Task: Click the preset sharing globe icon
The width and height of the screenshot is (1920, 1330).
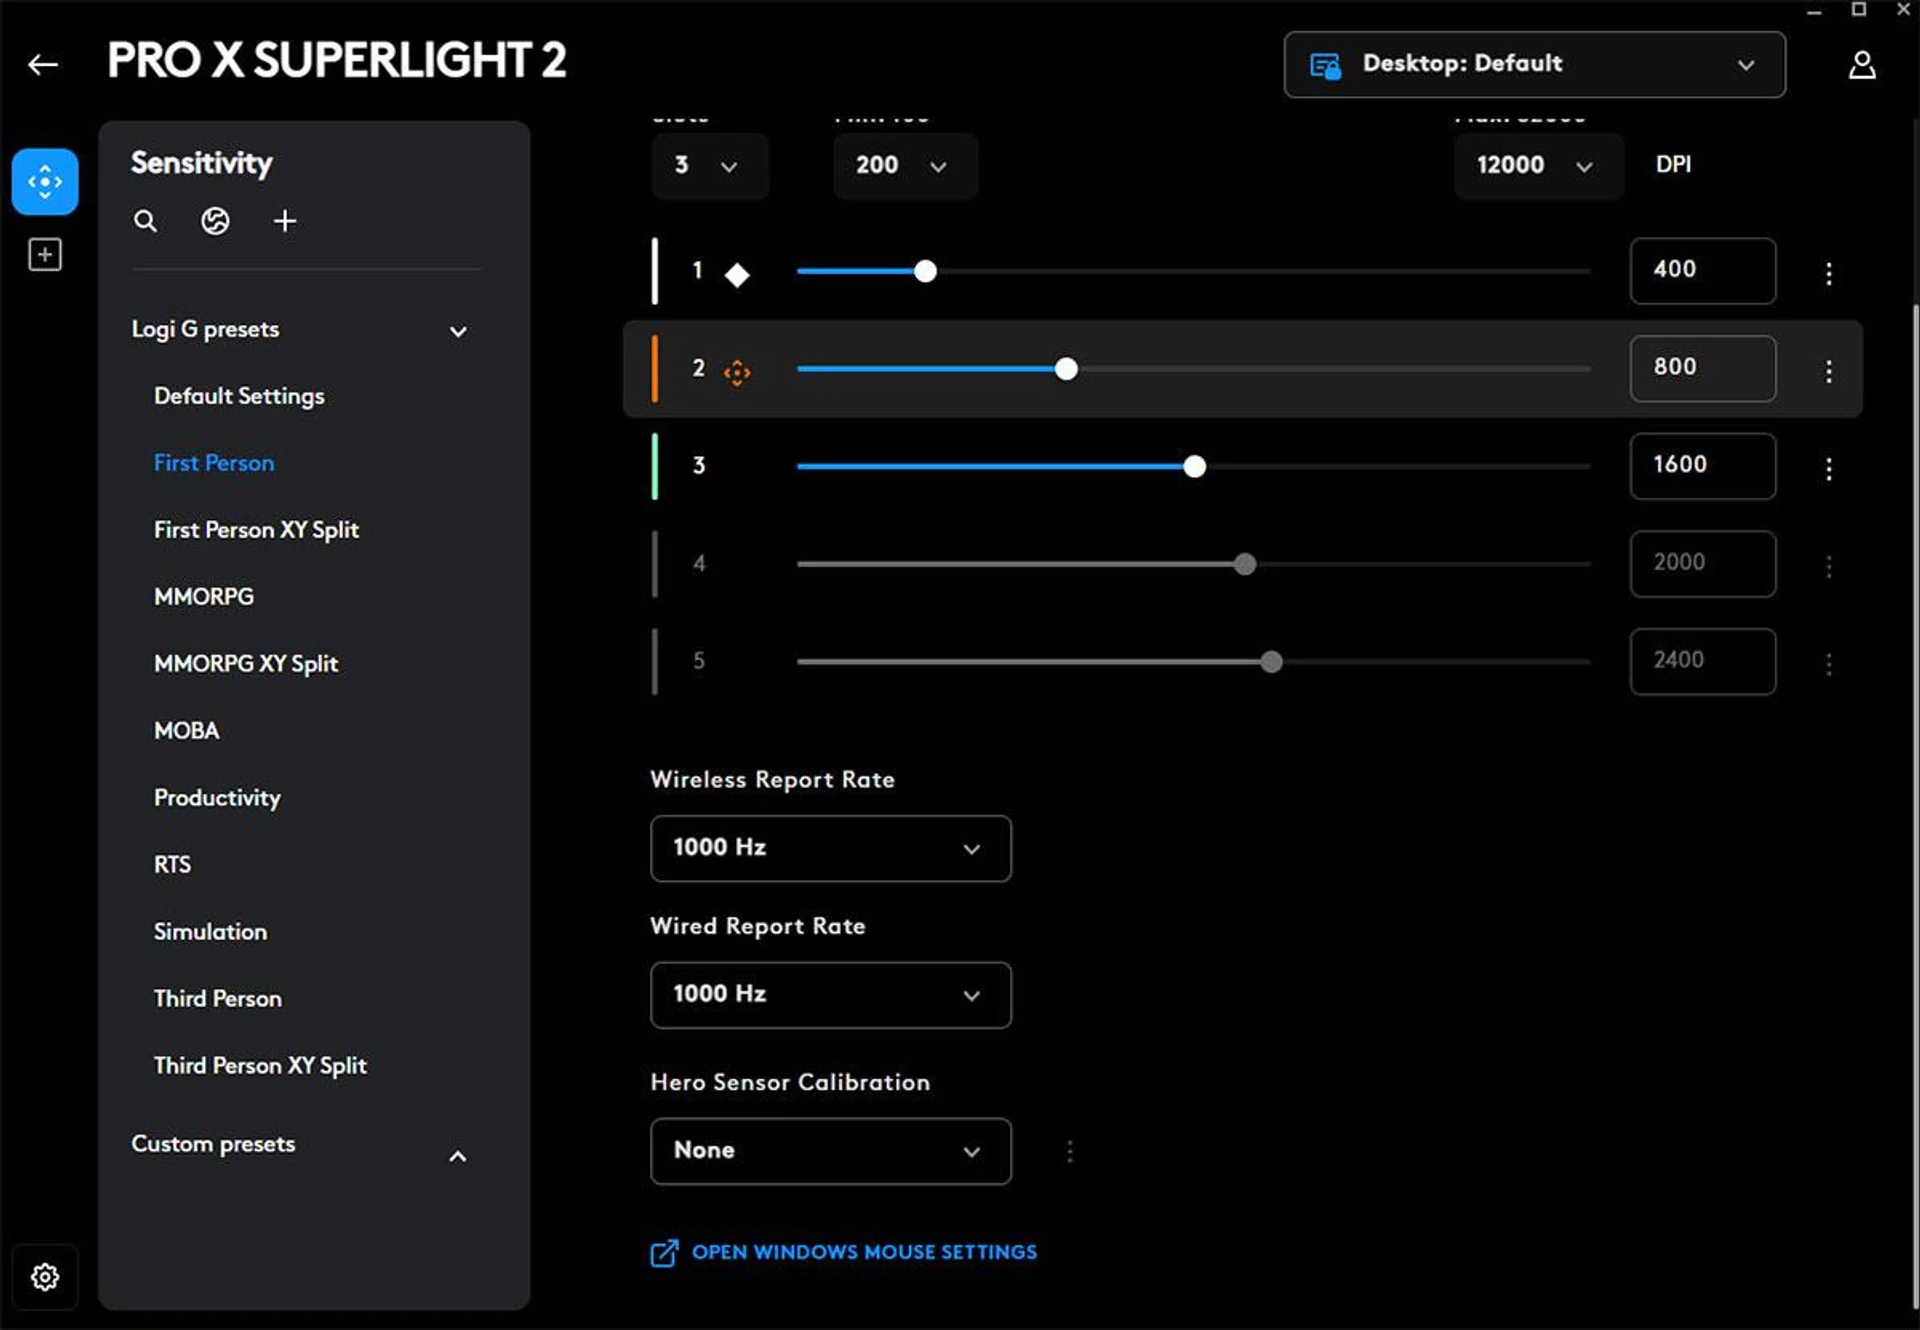Action: click(215, 221)
